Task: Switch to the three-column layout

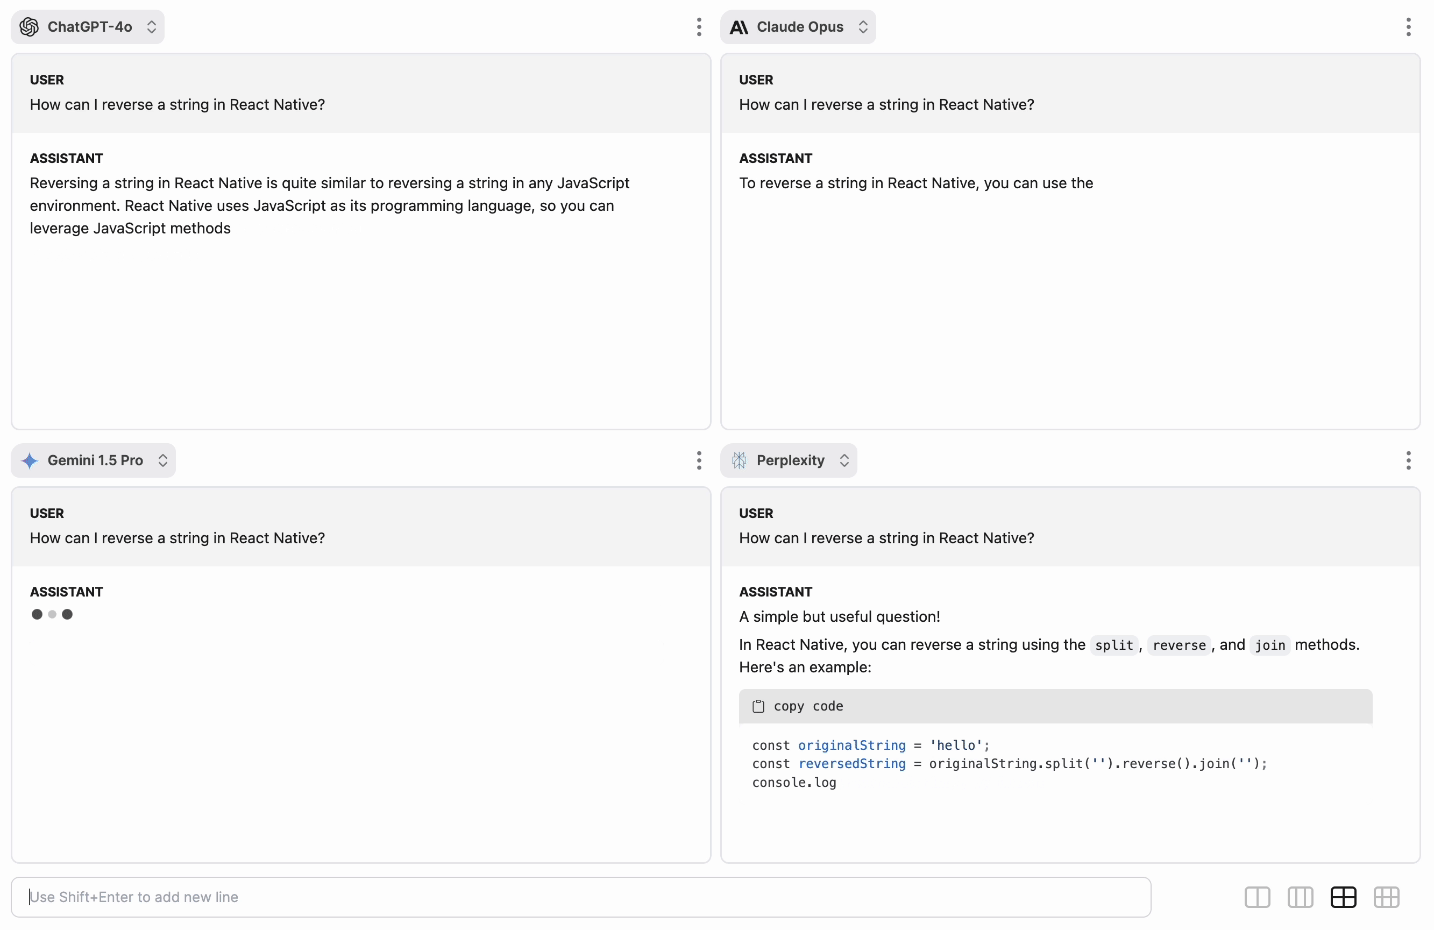Action: click(x=1300, y=897)
